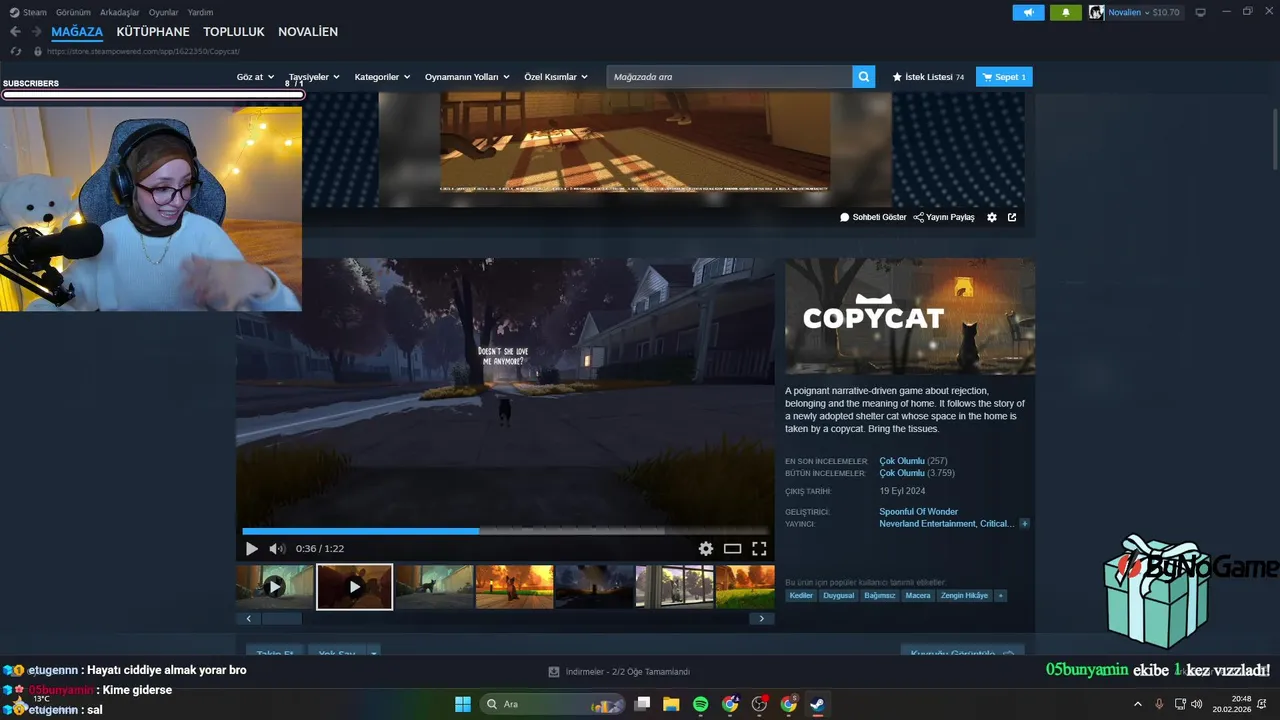Open recent reviews 'Çok Olumlu' link
The height and width of the screenshot is (720, 1280).
(902, 461)
